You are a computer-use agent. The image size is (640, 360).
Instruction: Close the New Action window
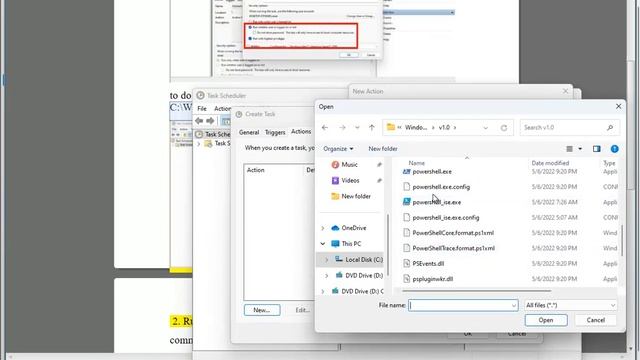click(565, 91)
